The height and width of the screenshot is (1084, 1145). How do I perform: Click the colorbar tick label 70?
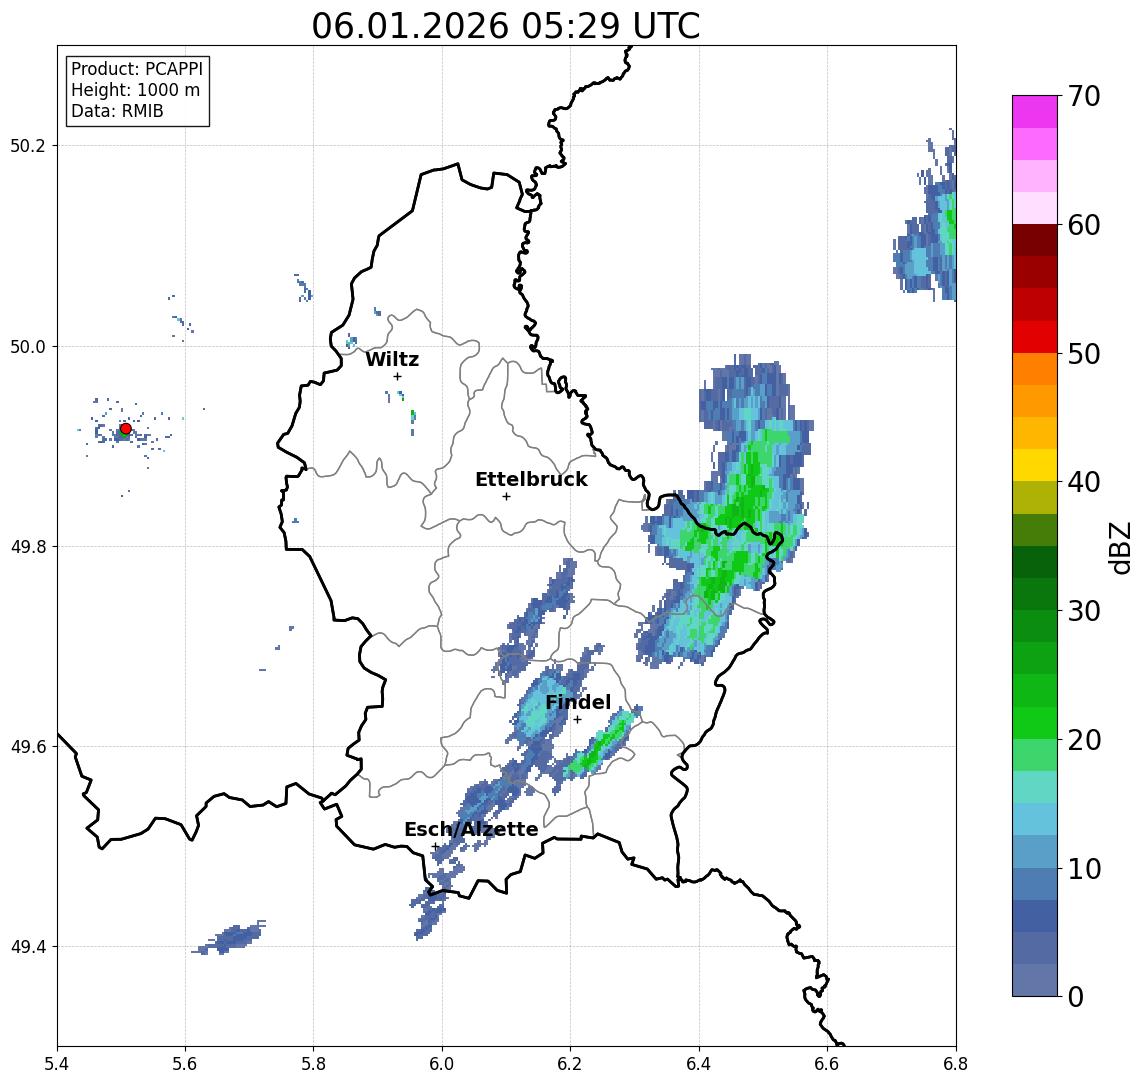click(1084, 96)
